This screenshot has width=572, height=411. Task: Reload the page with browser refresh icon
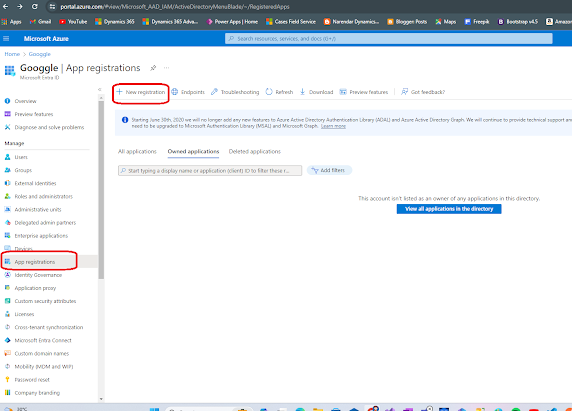point(35,7)
